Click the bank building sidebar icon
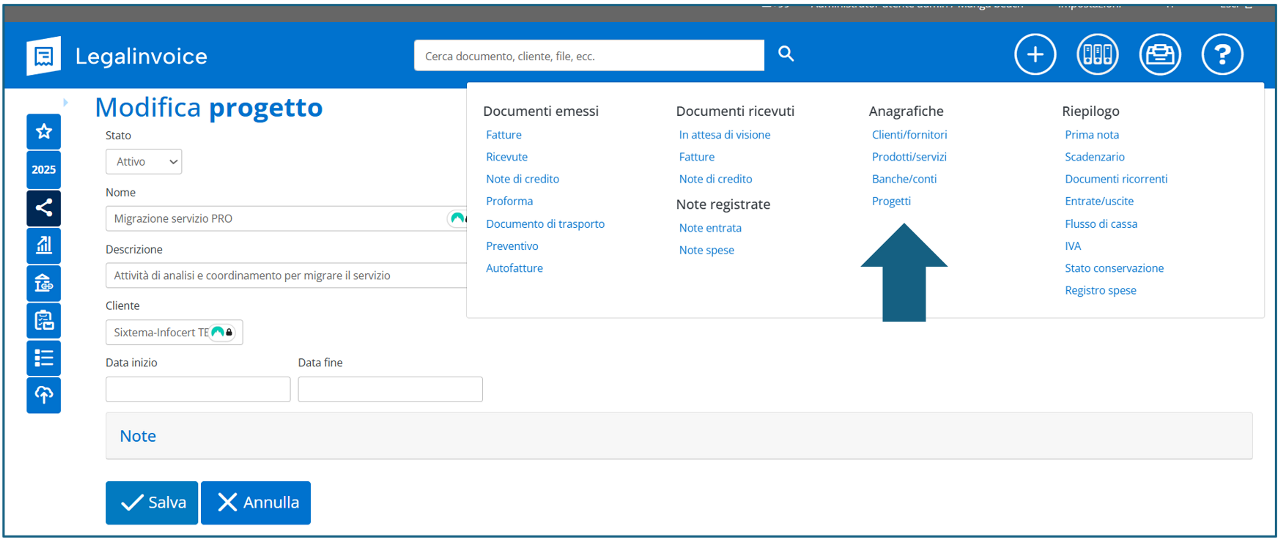This screenshot has width=1280, height=539. click(43, 283)
